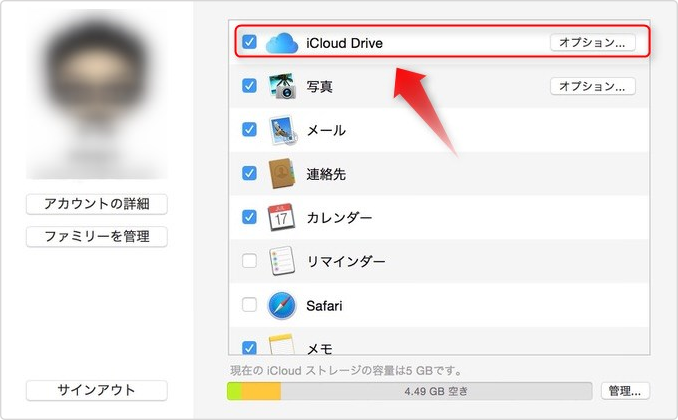Enable the Safari checkbox
This screenshot has height=420, width=678.
click(x=249, y=305)
